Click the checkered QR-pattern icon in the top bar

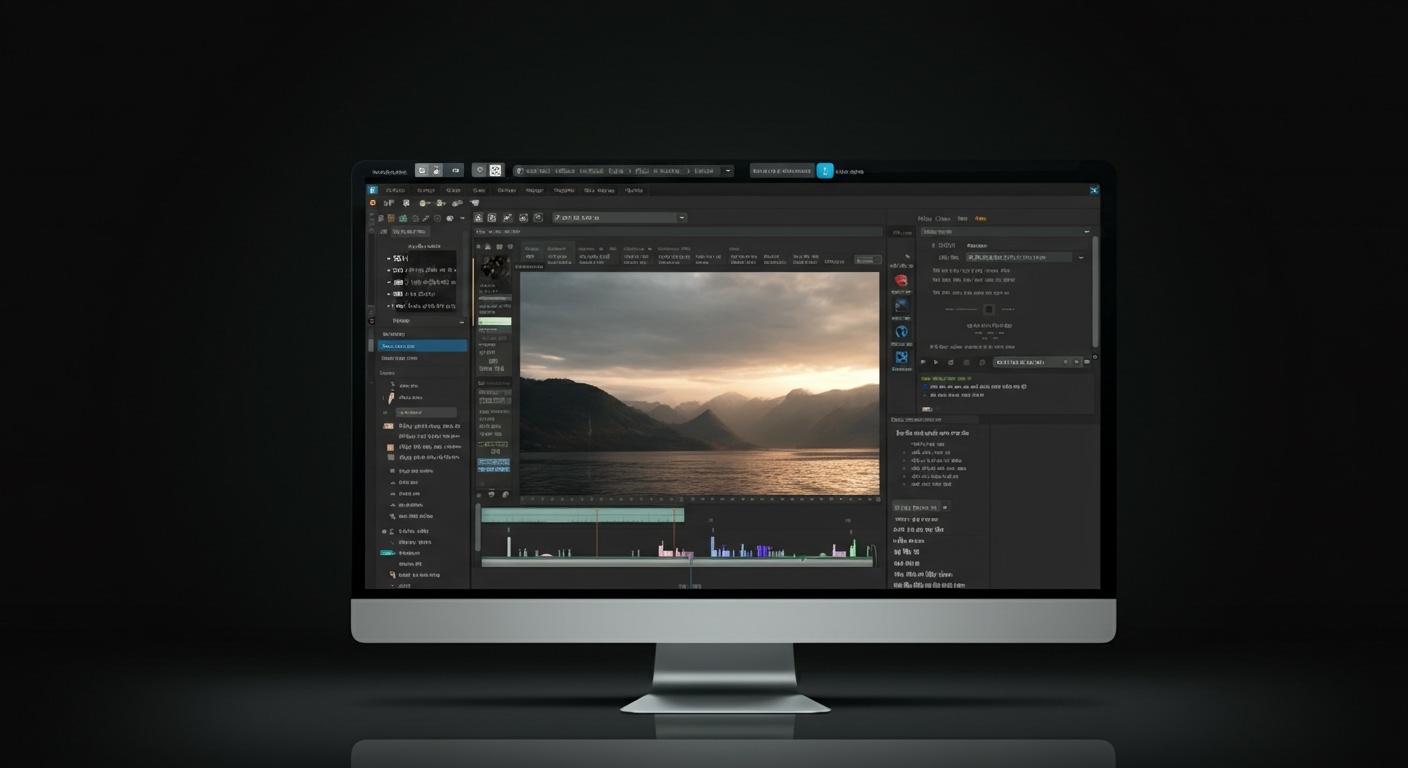click(x=495, y=170)
